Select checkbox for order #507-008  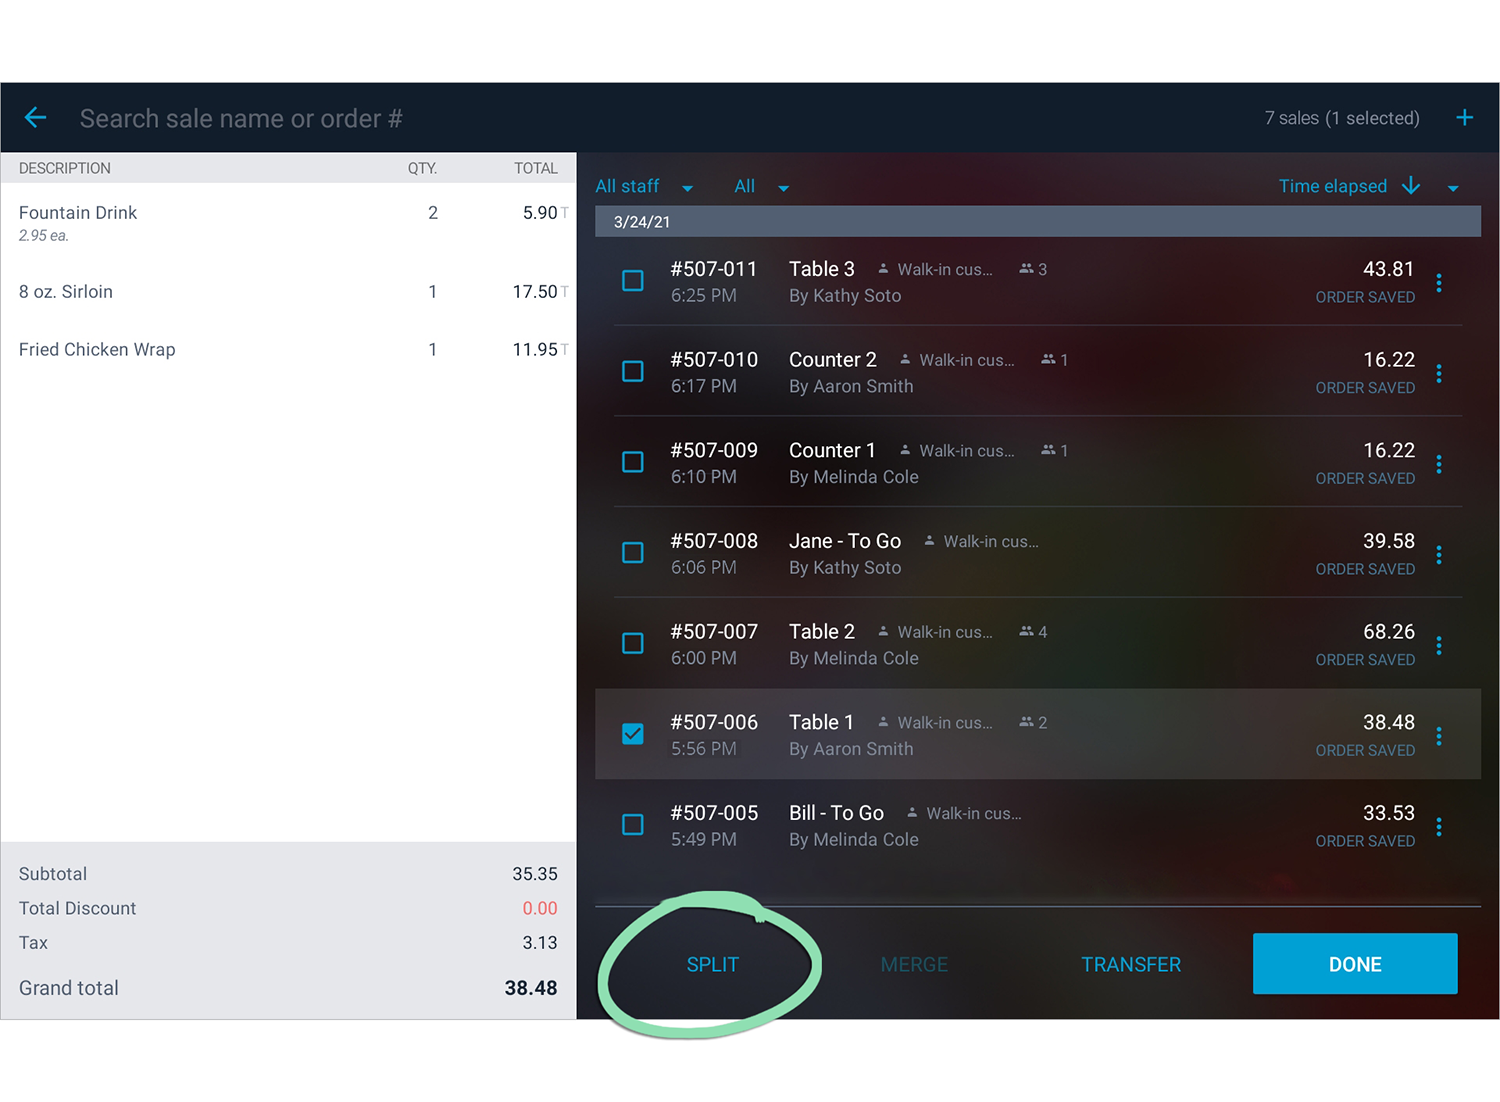(633, 553)
